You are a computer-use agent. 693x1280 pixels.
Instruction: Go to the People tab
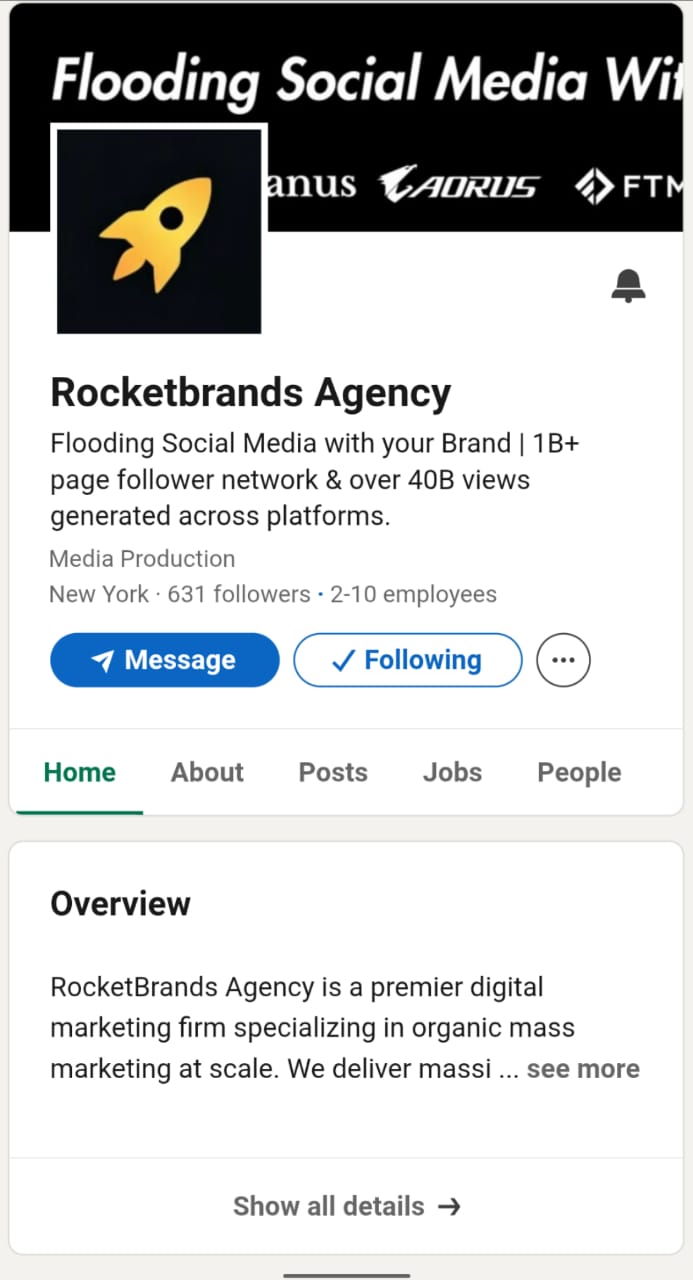[x=579, y=772]
